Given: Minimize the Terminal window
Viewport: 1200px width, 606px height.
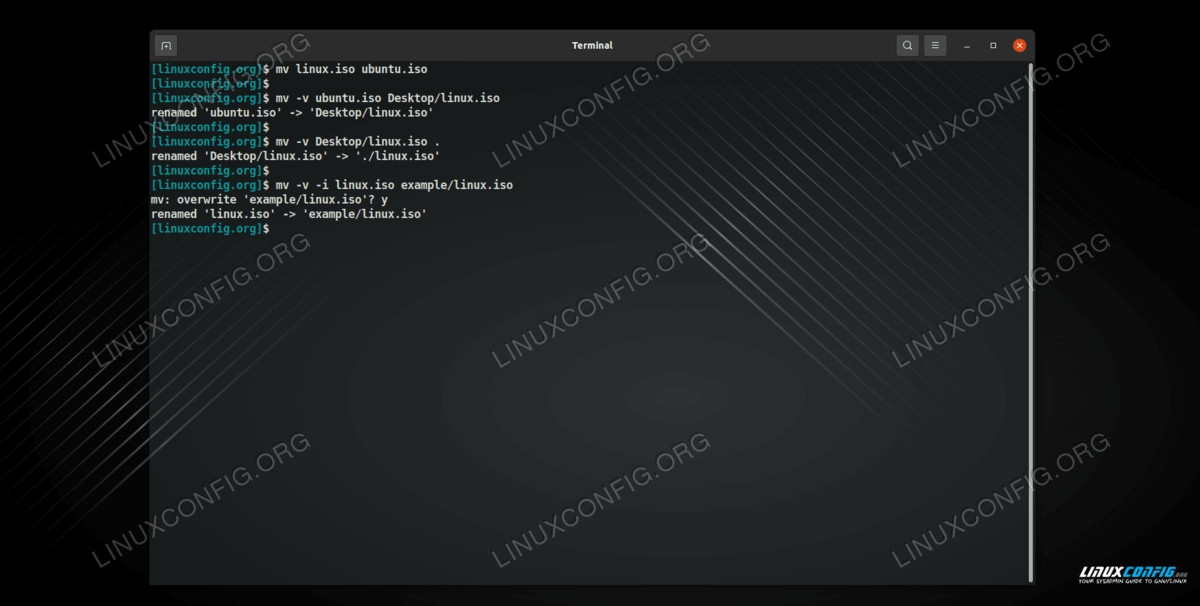Looking at the screenshot, I should 966,46.
